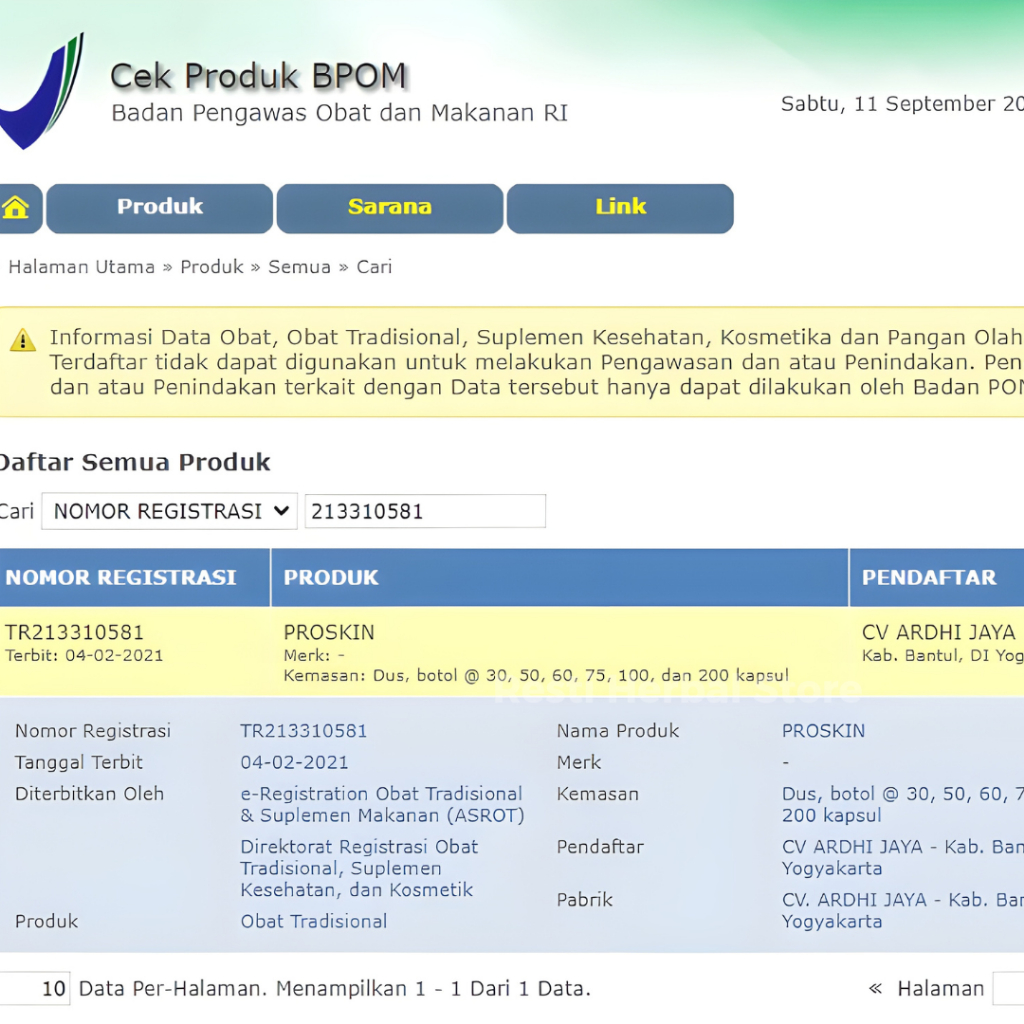The image size is (1024, 1024).
Task: Click the Nomor Registrasi label in the detail panel
Action: click(x=93, y=731)
